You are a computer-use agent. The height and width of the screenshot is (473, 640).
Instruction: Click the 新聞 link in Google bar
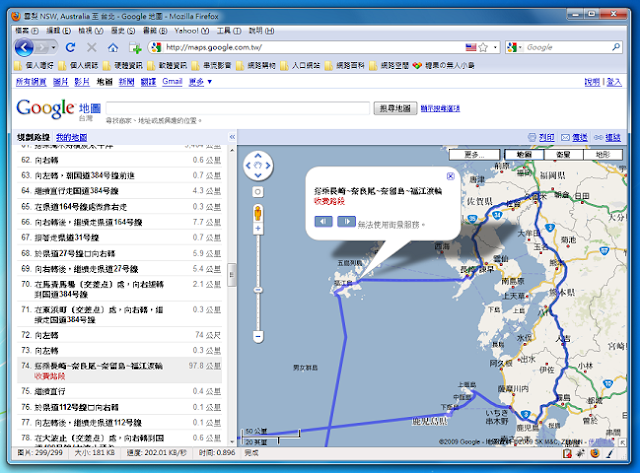pyautogui.click(x=127, y=82)
